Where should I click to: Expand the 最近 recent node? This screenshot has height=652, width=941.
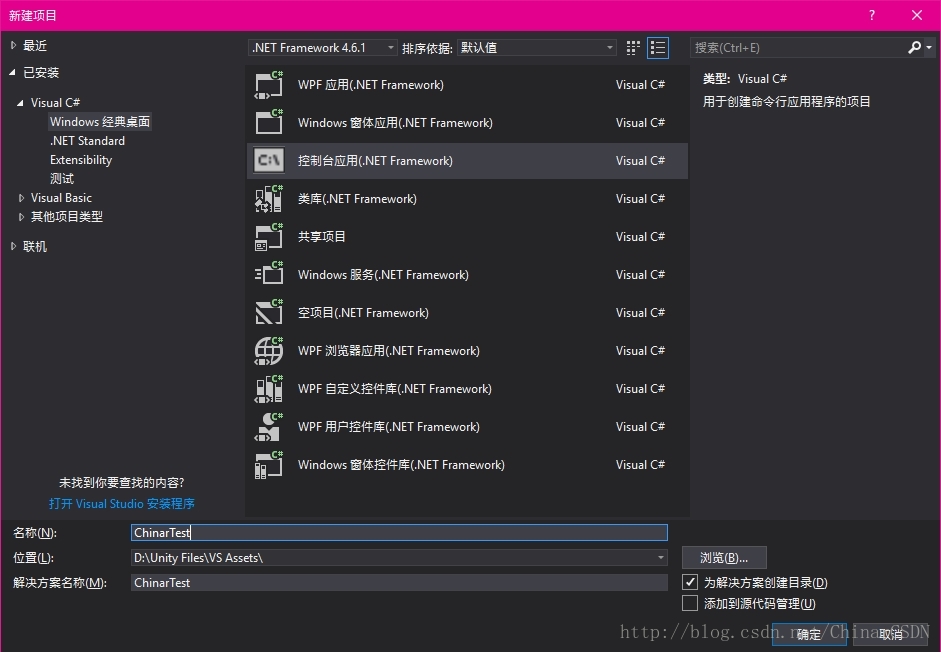(13, 45)
